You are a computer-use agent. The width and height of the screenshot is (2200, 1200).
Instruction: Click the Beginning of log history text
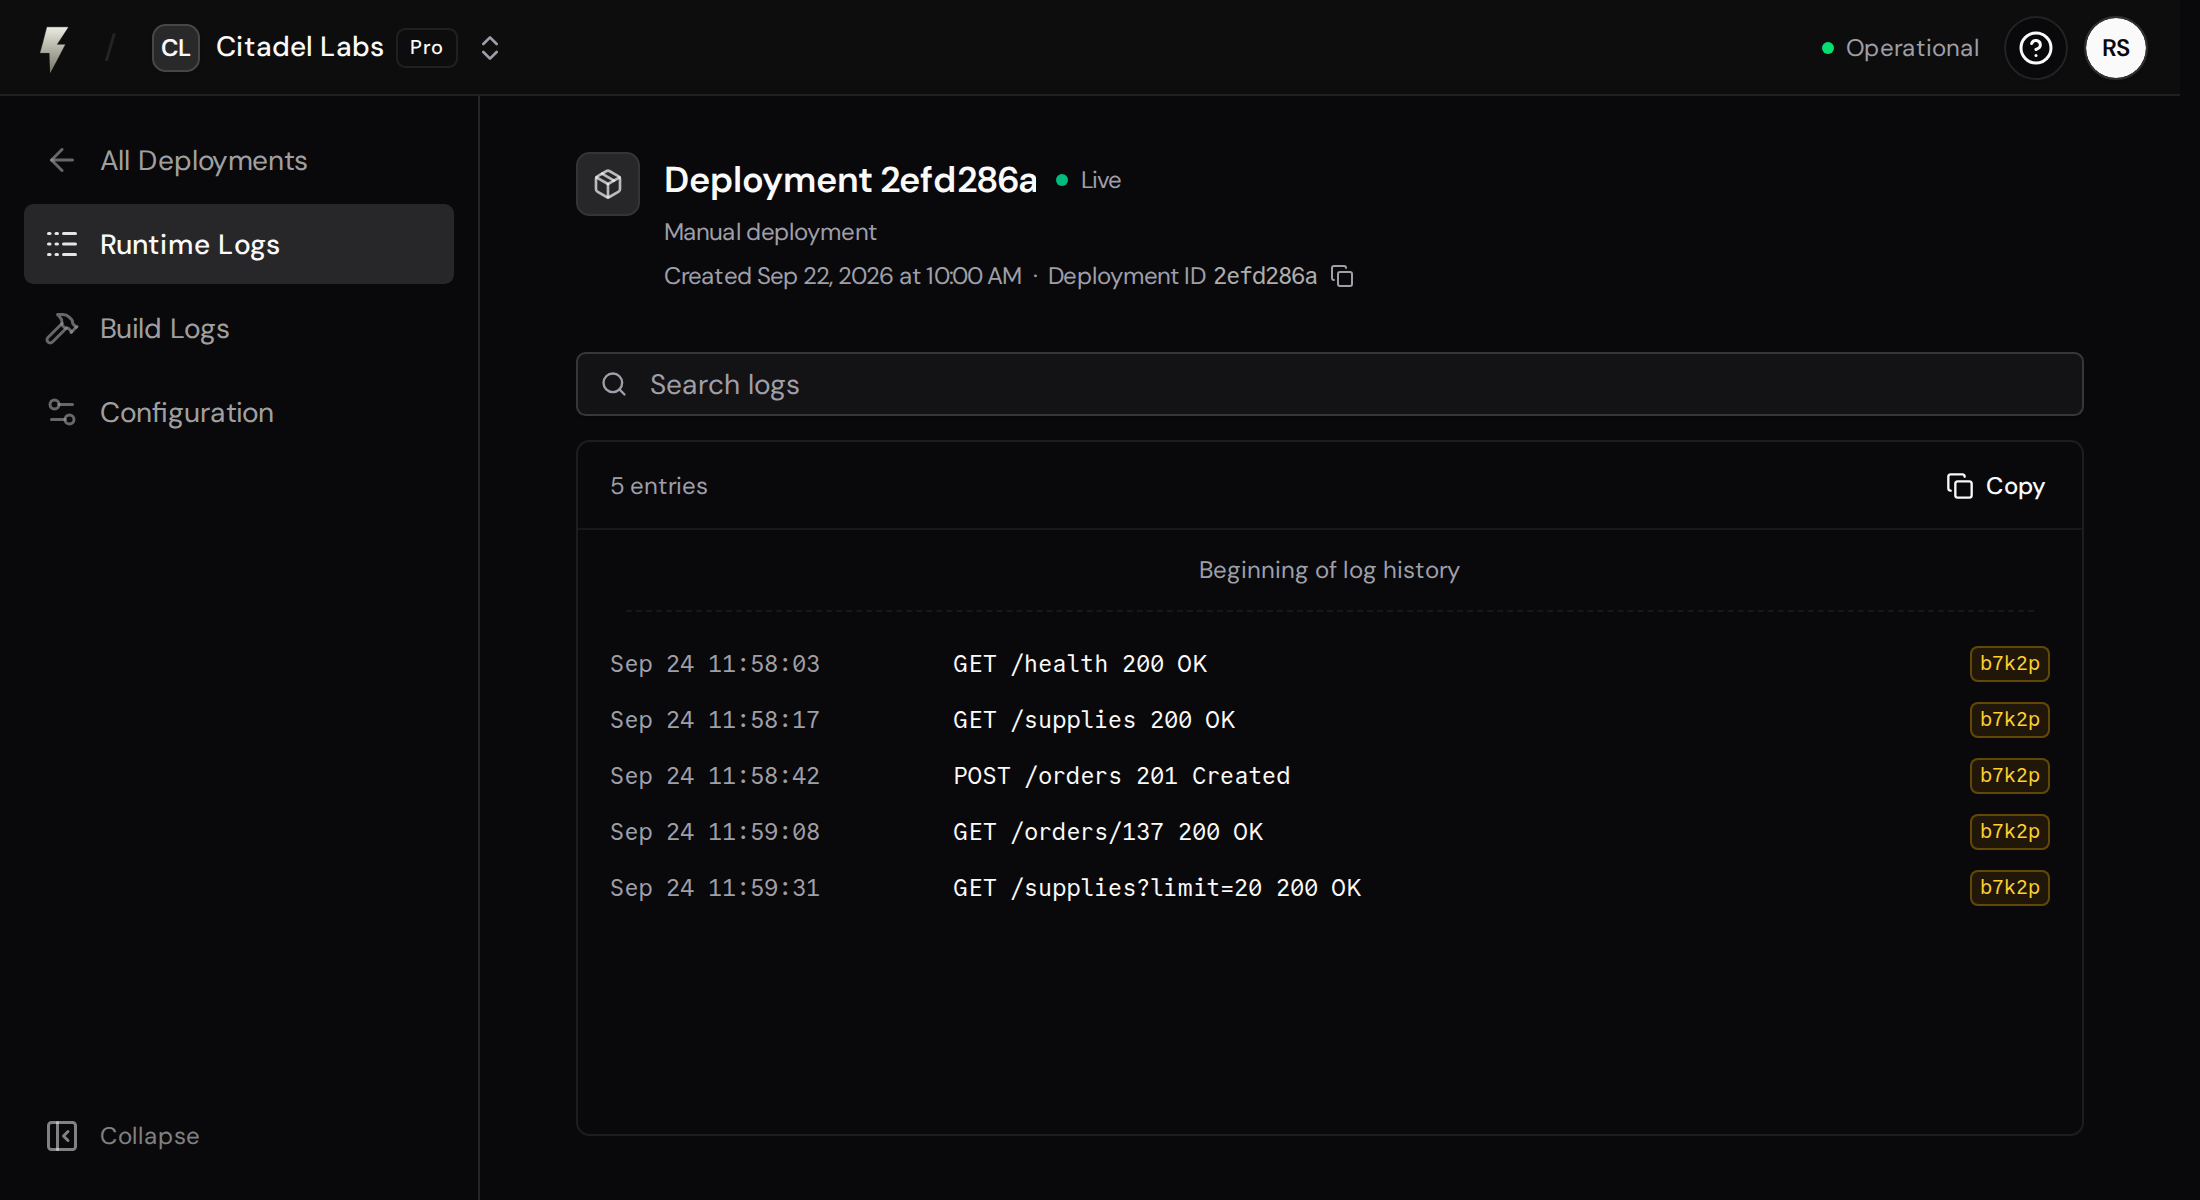(x=1329, y=570)
